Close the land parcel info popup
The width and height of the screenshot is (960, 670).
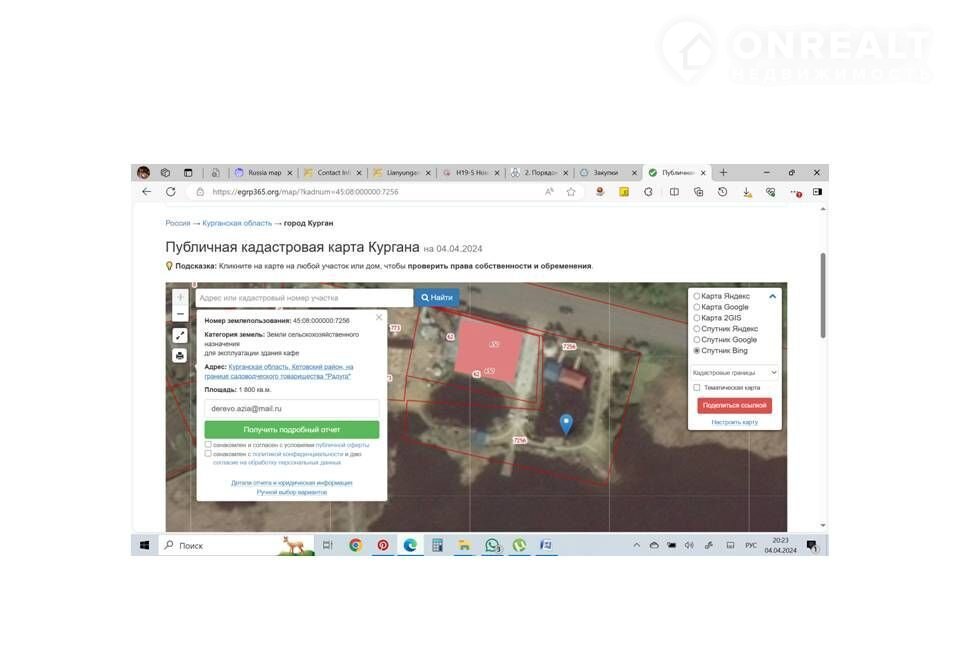[378, 317]
